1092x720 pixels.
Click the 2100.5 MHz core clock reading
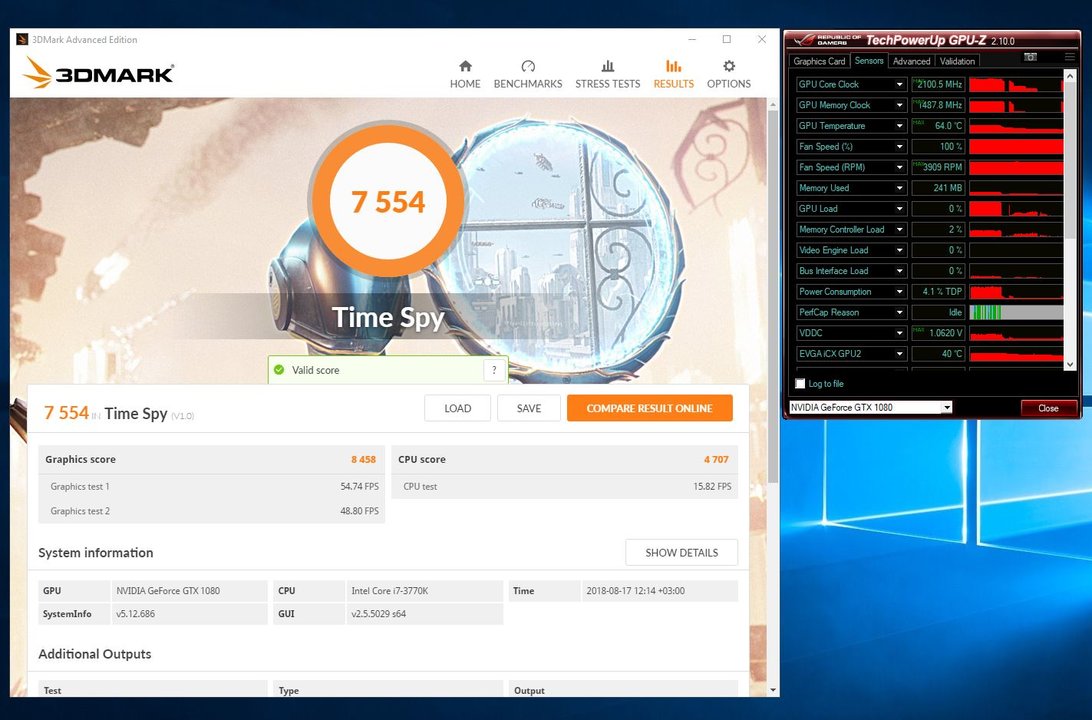click(938, 84)
